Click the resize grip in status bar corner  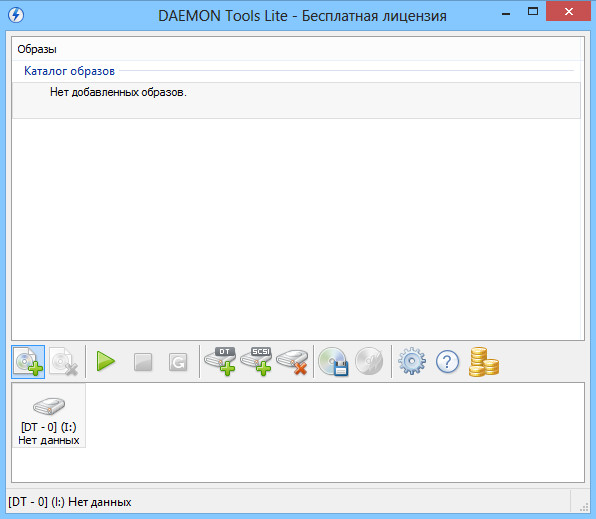point(584,507)
